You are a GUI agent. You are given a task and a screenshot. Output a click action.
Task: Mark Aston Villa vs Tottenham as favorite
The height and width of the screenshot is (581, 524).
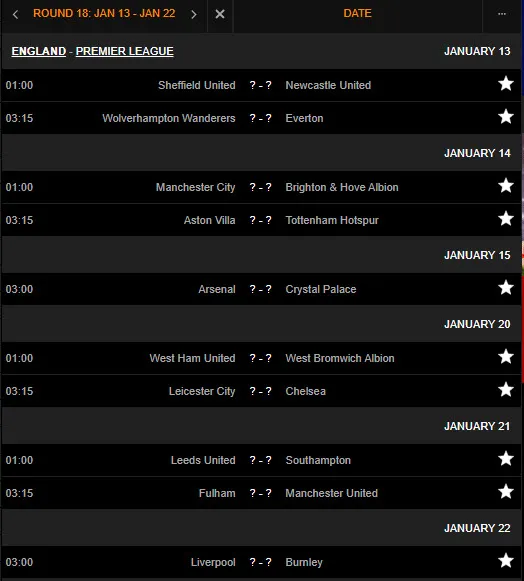click(506, 219)
